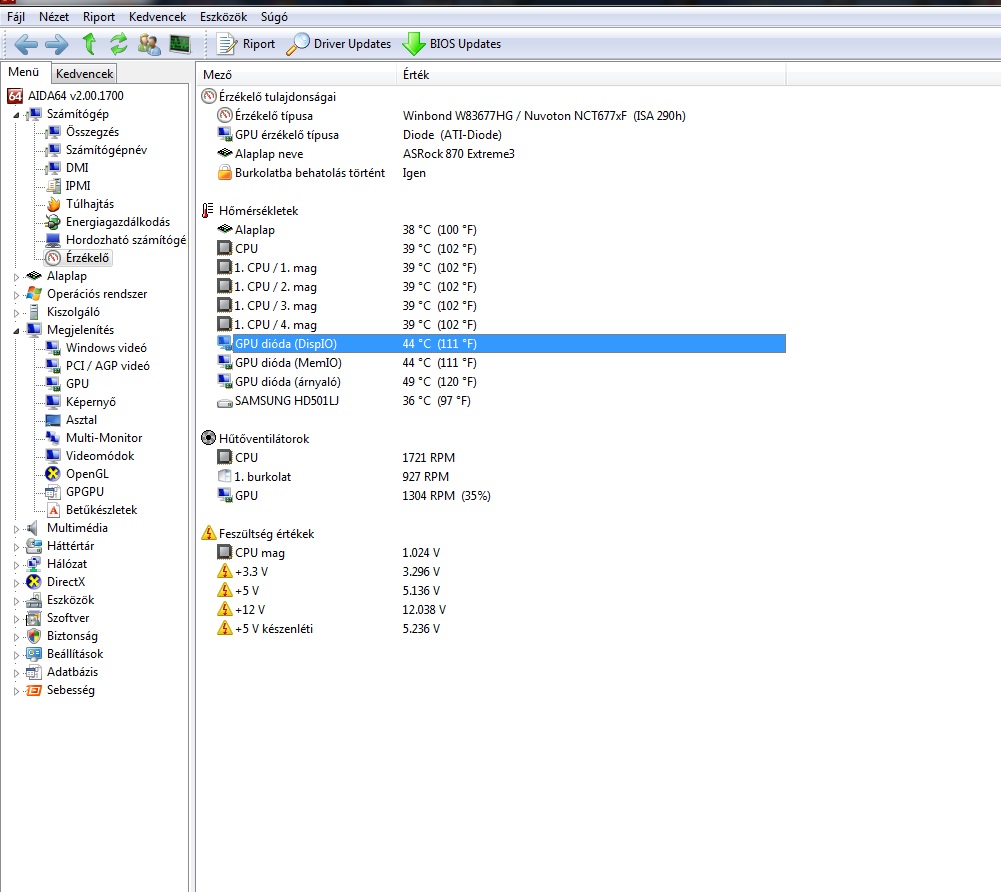Screen dimensions: 1001x892
Task: Open the IPMI tree item
Action: 78,185
